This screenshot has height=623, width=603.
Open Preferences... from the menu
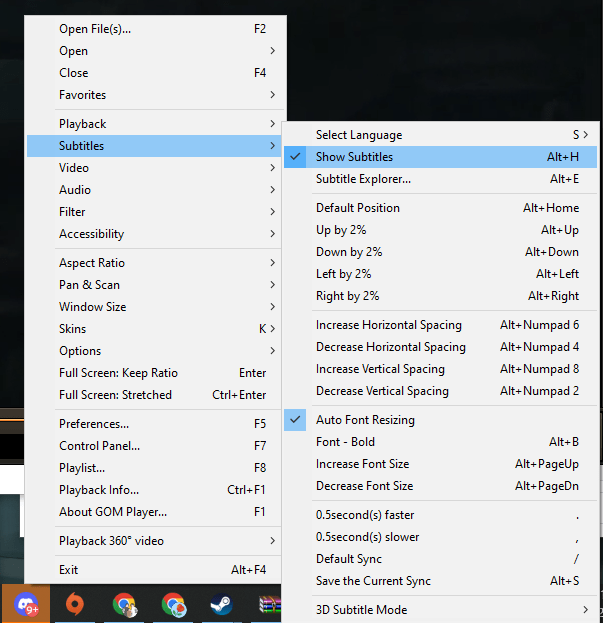point(154,424)
